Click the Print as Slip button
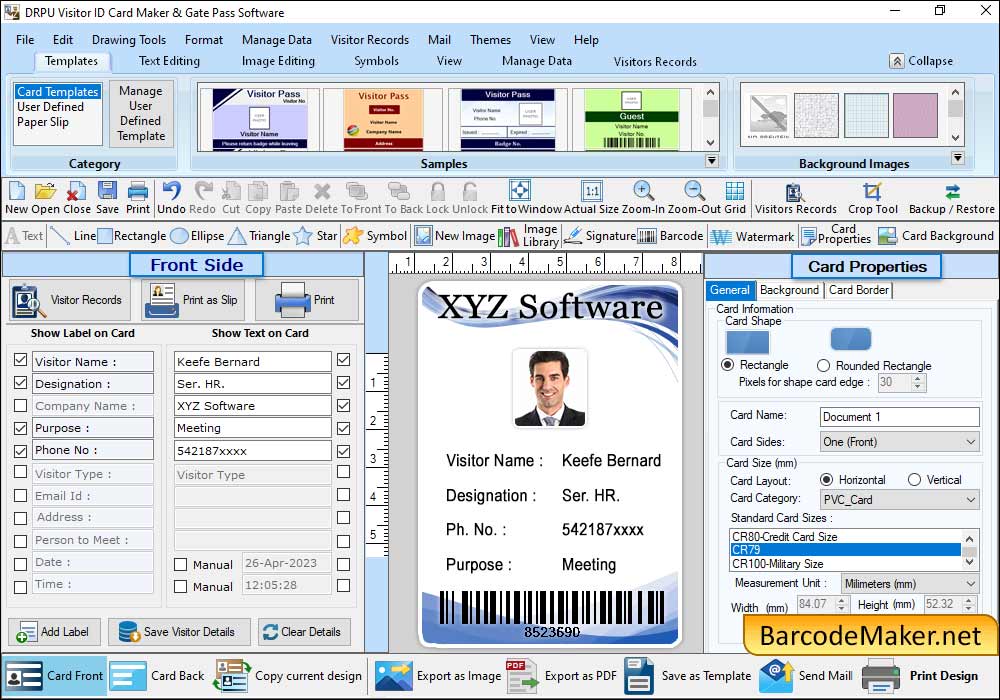Image resolution: width=1000 pixels, height=700 pixels. click(x=192, y=300)
